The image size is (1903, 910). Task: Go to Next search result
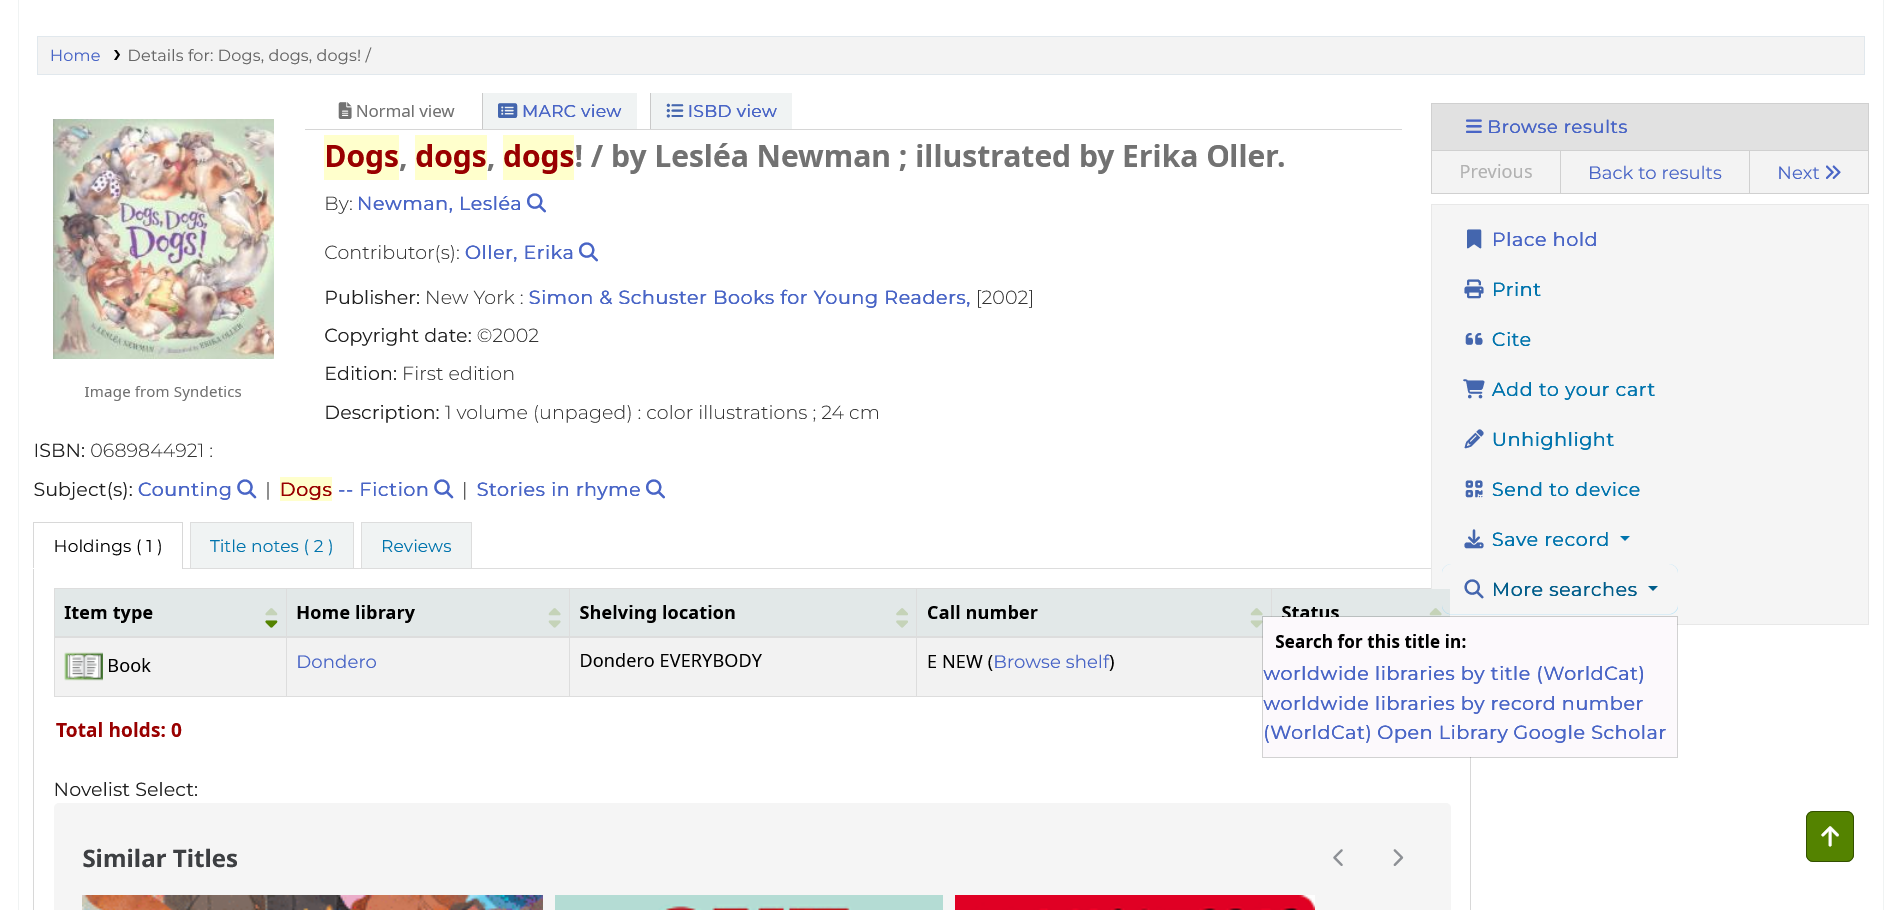pyautogui.click(x=1808, y=173)
